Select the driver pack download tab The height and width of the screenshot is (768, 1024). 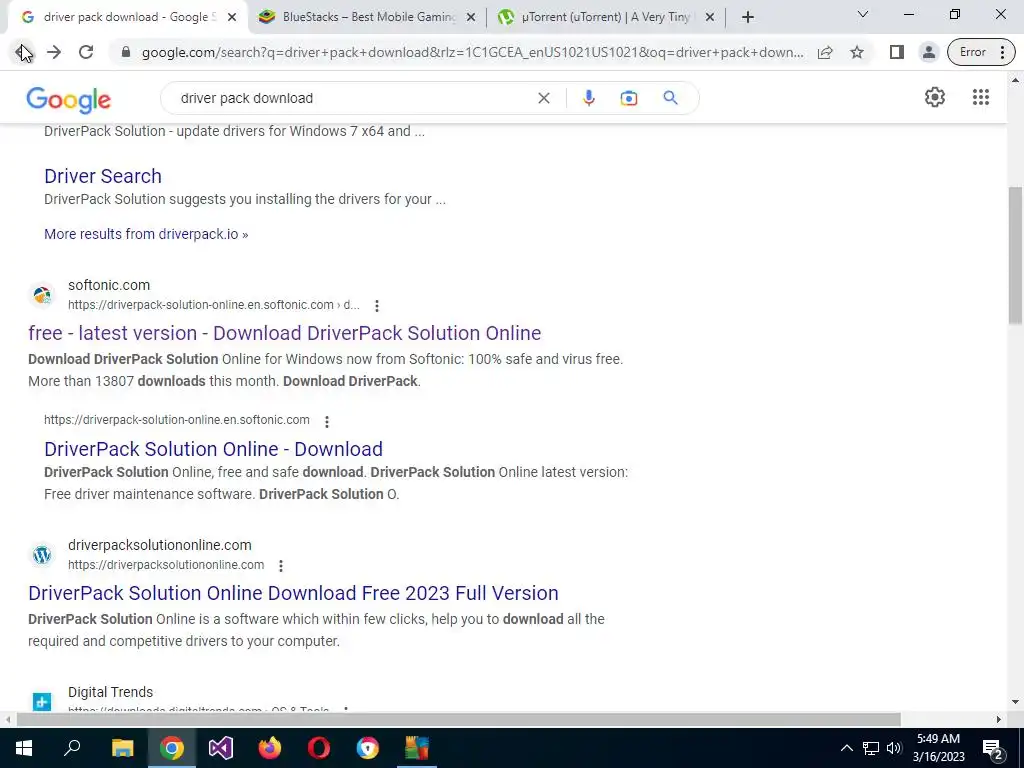pyautogui.click(x=128, y=17)
